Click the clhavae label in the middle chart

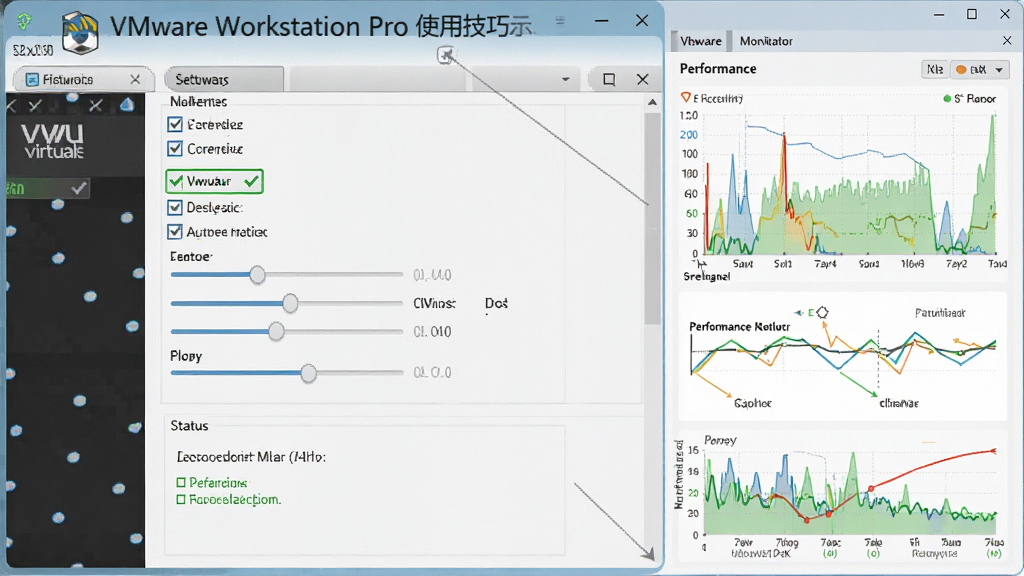click(899, 404)
